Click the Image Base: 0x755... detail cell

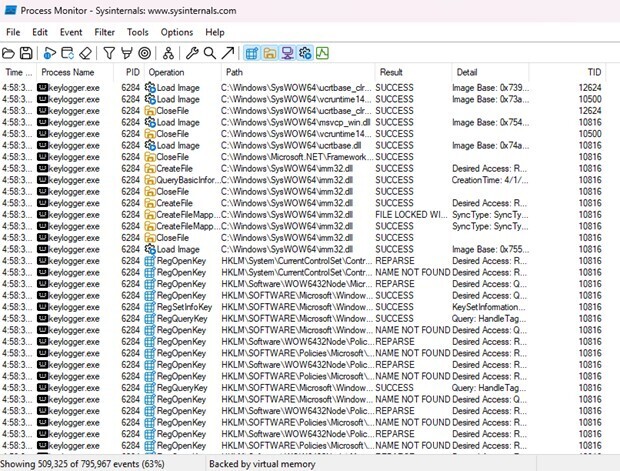pyautogui.click(x=491, y=250)
